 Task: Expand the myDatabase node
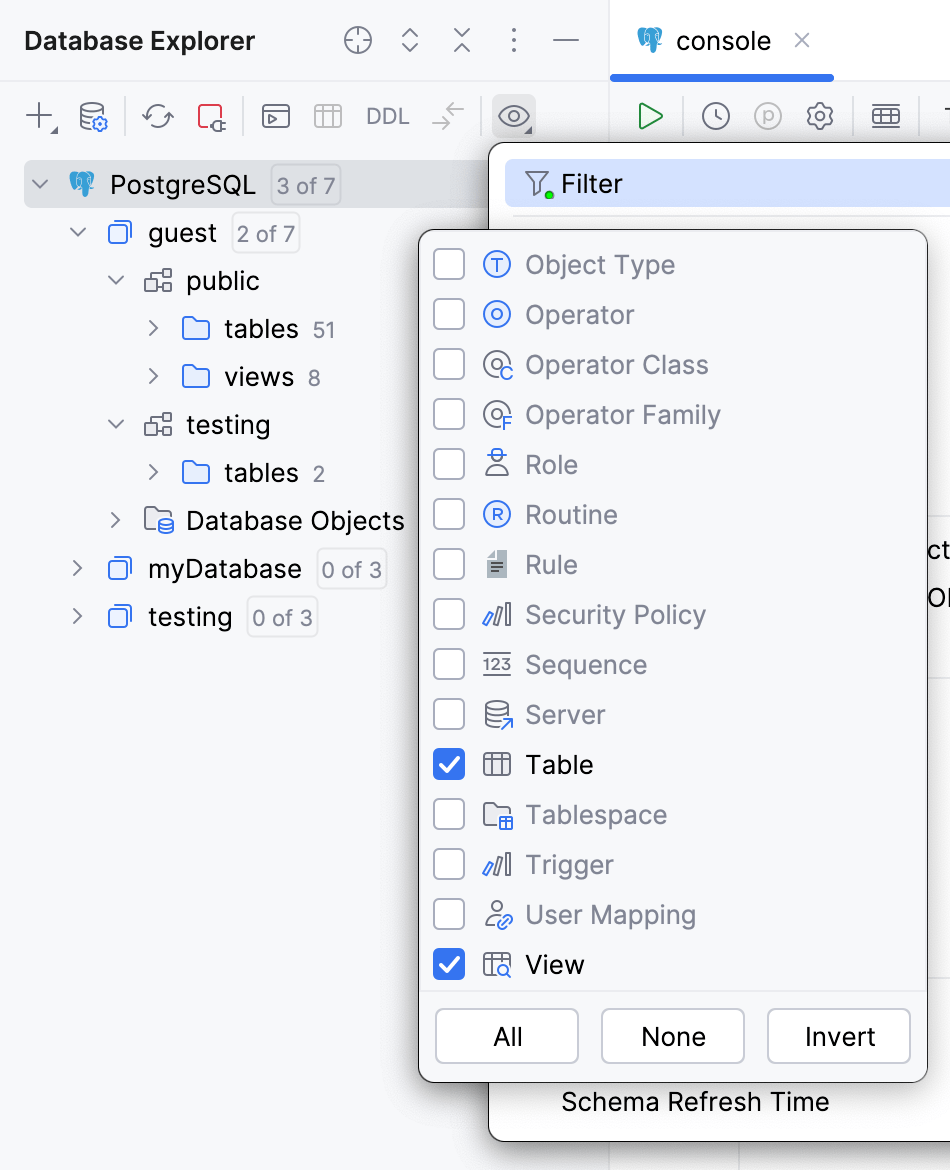point(78,568)
